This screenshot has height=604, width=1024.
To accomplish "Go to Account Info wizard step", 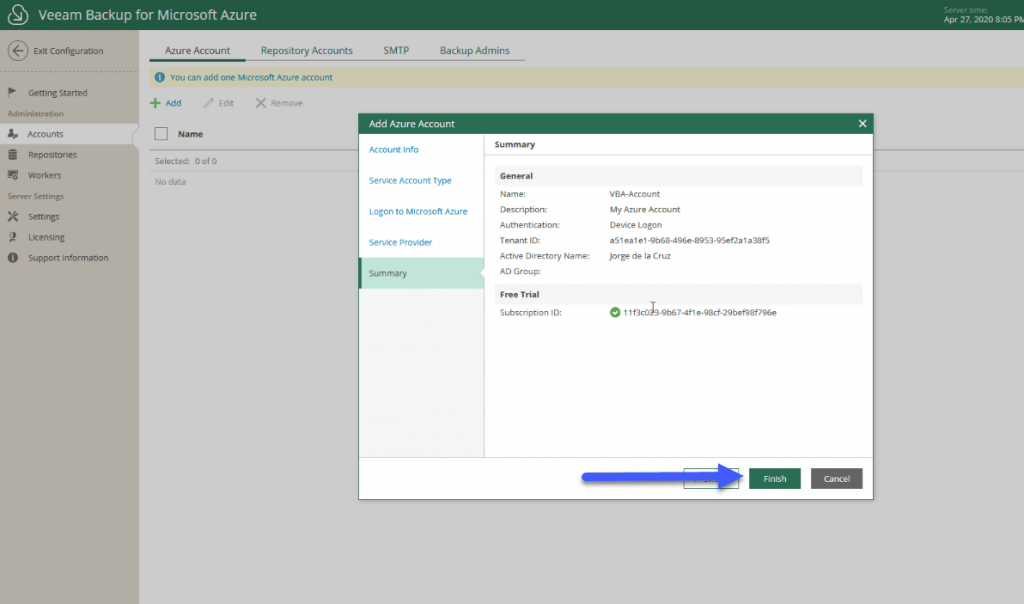I will 393,150.
